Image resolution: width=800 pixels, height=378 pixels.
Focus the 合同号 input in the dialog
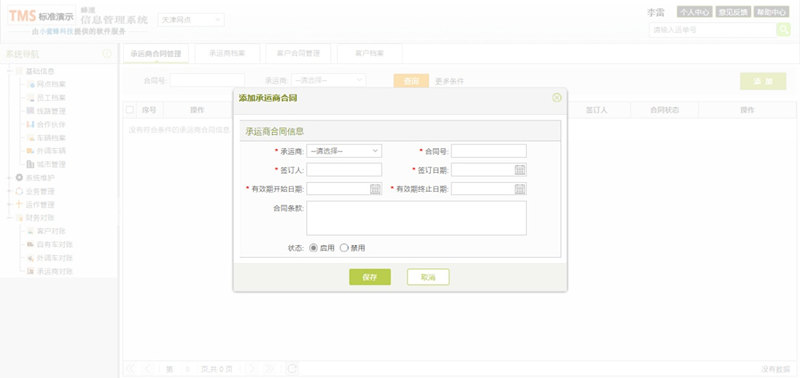coord(489,151)
